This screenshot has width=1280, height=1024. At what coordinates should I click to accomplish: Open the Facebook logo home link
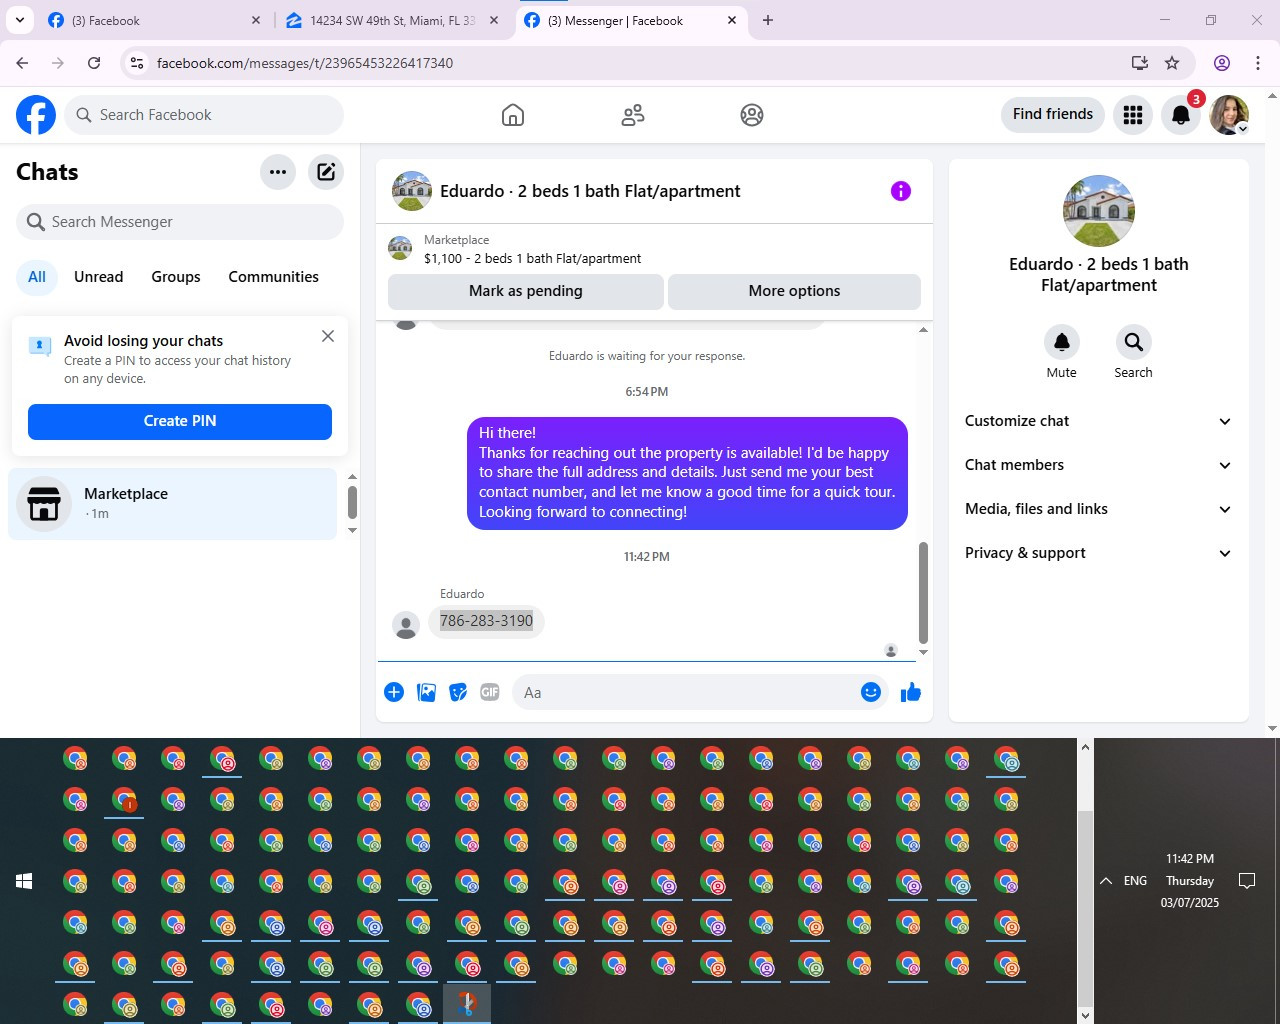pos(36,115)
